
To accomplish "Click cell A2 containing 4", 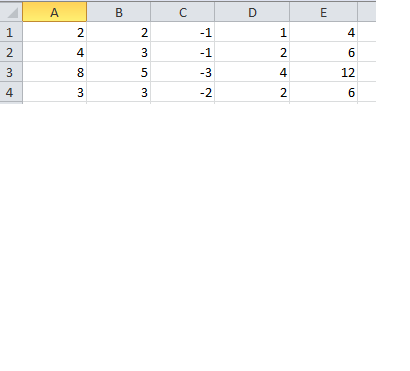I will tap(54, 52).
